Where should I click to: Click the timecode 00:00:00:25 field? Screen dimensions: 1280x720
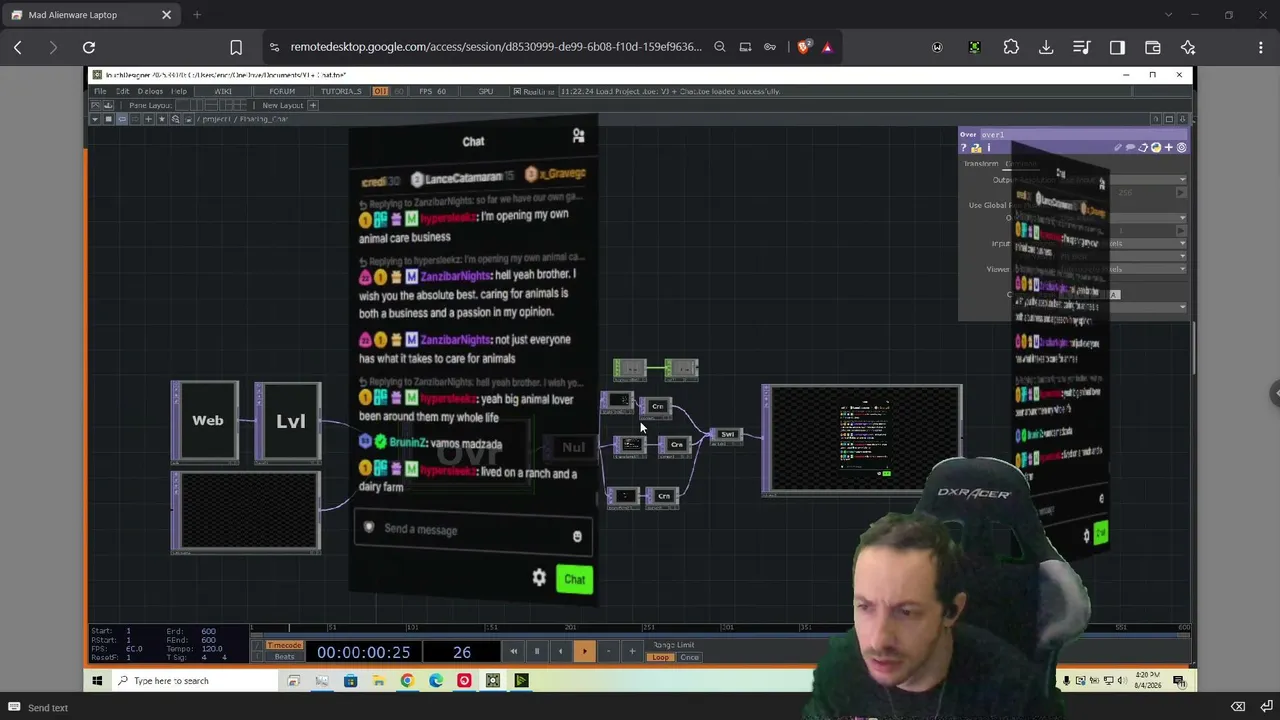click(363, 652)
